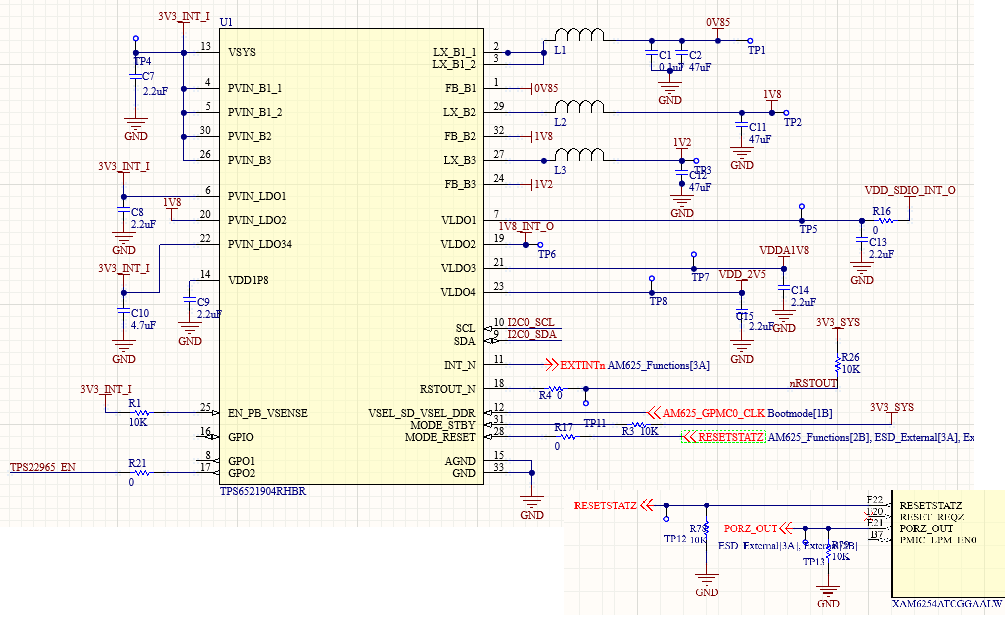Click the VSYS pin name

[x=241, y=53]
